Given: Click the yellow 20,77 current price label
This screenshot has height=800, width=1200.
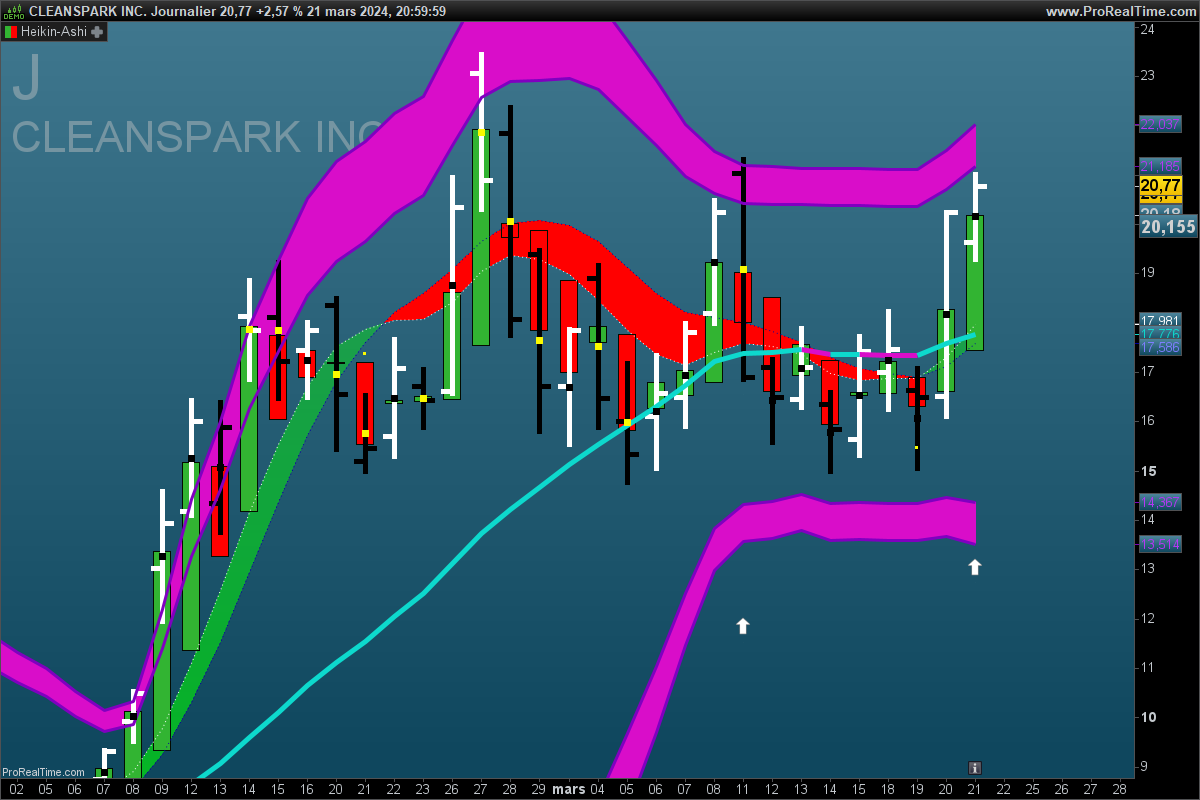Looking at the screenshot, I should point(1161,186).
